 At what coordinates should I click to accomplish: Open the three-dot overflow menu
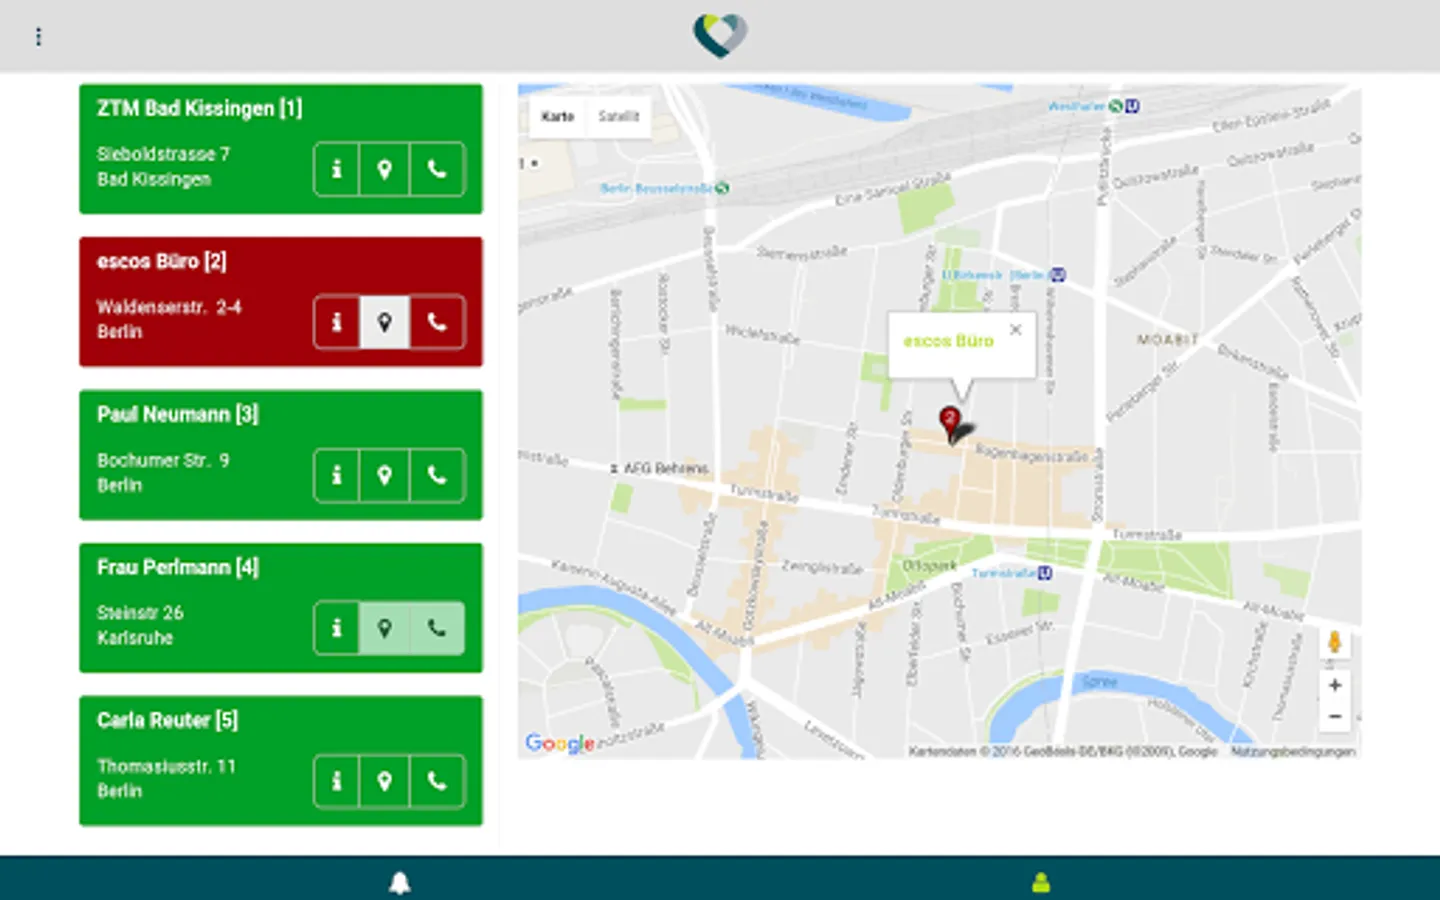pos(38,37)
